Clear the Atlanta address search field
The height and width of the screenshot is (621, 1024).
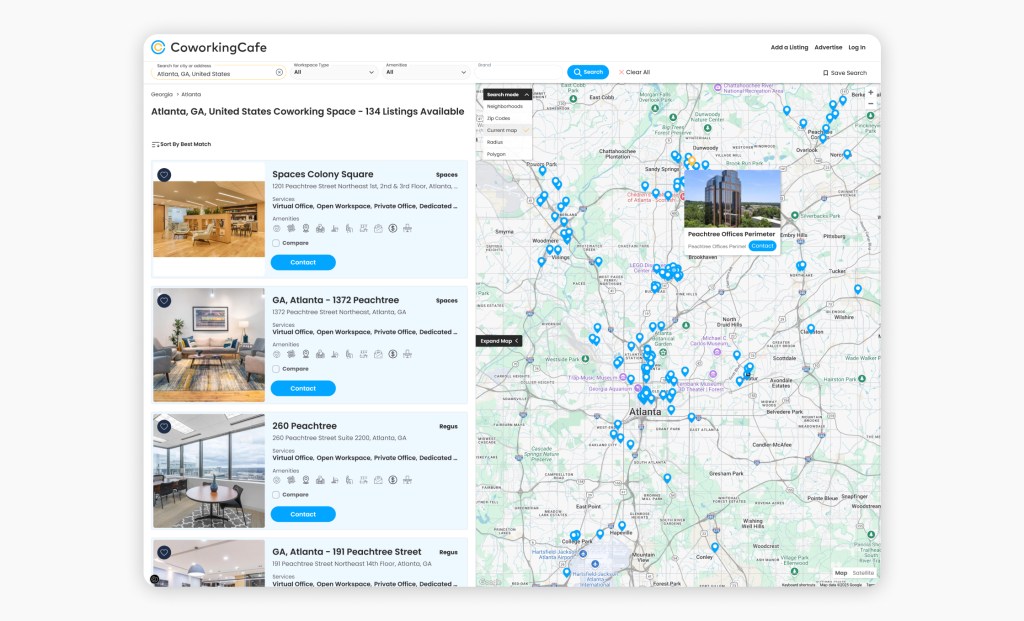click(280, 72)
